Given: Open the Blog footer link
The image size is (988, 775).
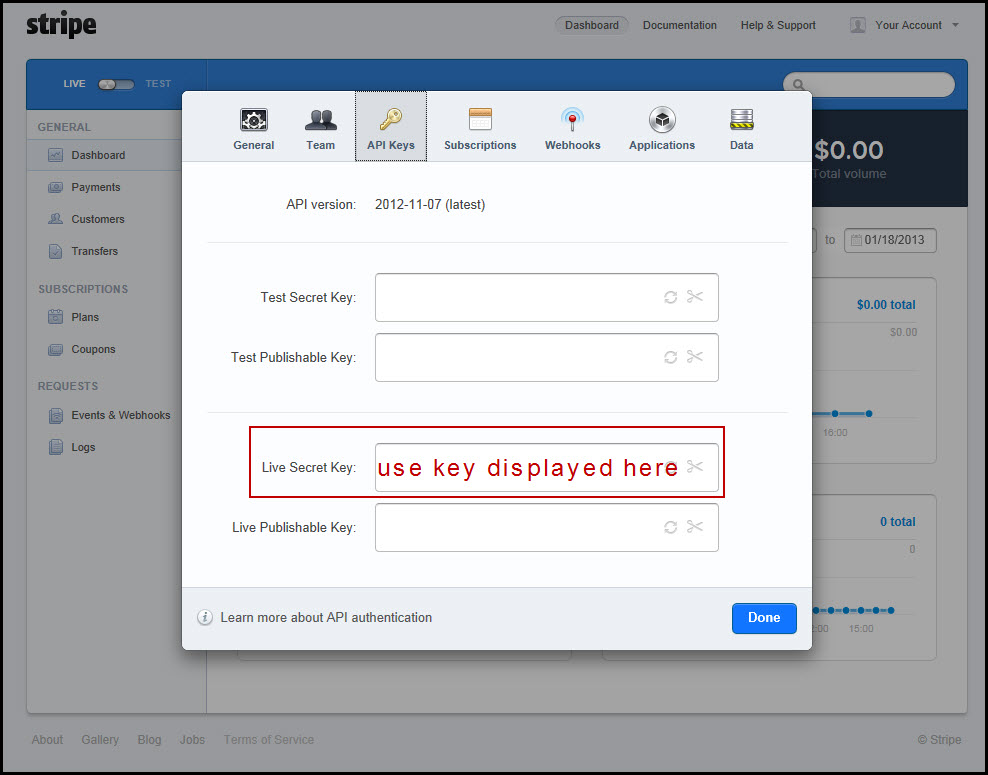Looking at the screenshot, I should [149, 740].
